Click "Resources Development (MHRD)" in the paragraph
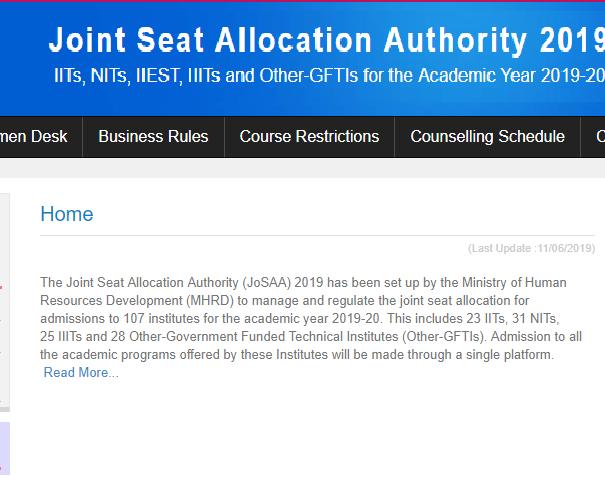 [x=136, y=301]
